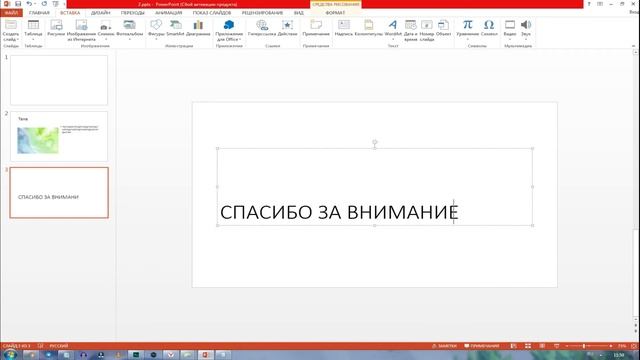Select slide 1 thumbnail
Image resolution: width=640 pixels, height=360 pixels.
click(x=59, y=80)
